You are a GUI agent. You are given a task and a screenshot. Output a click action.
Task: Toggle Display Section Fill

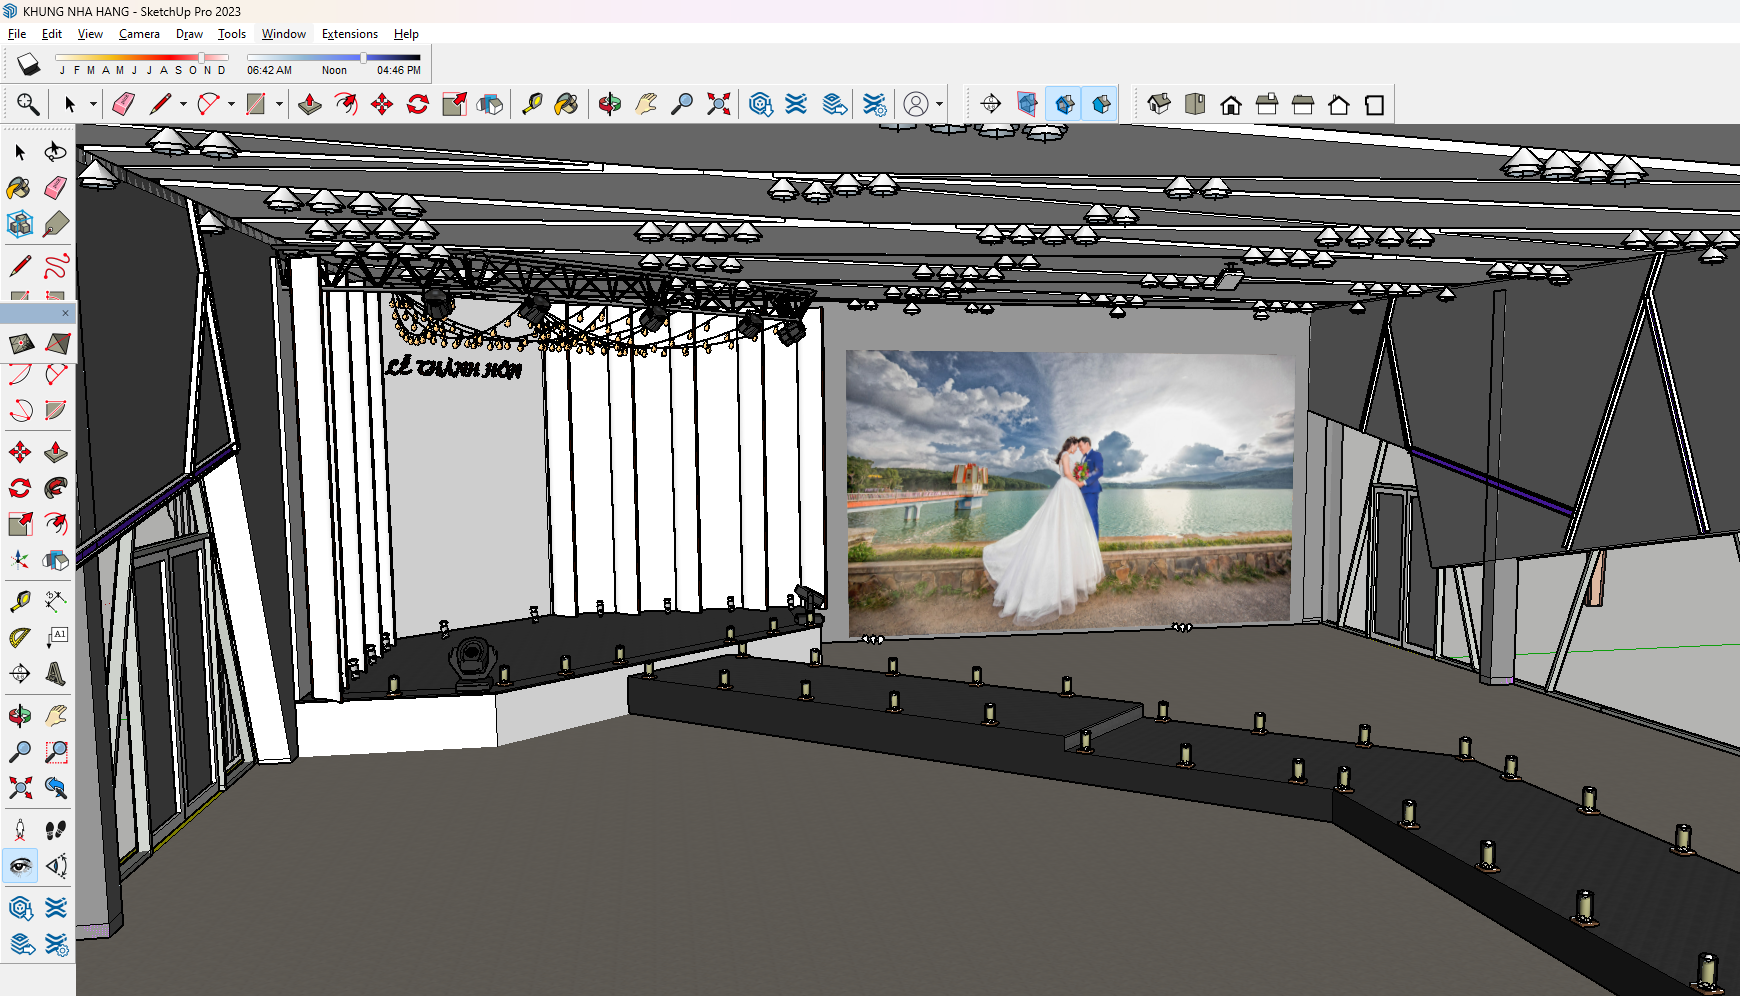1101,104
